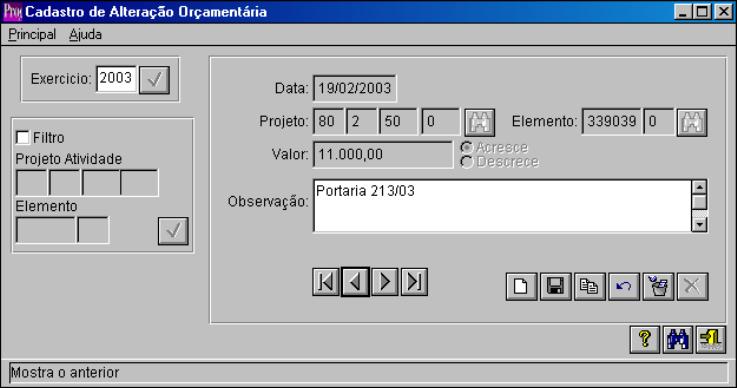737x388 pixels.
Task: Click the Data field 19/02/2003
Action: (x=354, y=88)
